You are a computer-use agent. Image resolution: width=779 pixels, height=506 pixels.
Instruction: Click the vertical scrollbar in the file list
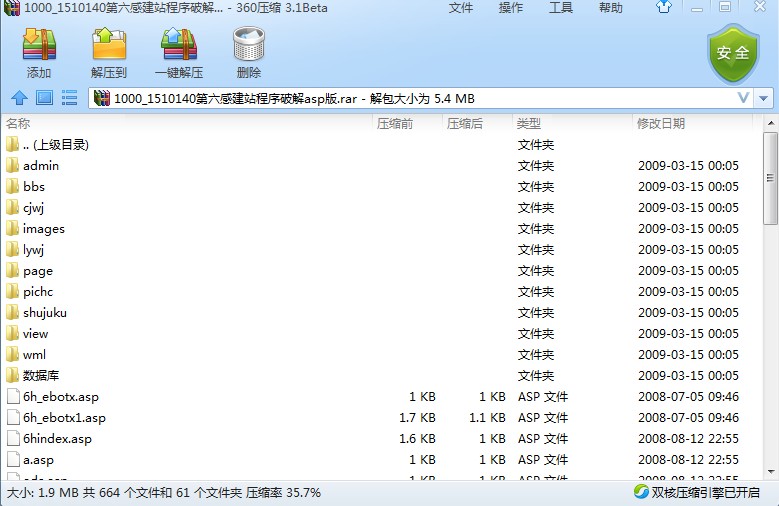pyautogui.click(x=770, y=180)
